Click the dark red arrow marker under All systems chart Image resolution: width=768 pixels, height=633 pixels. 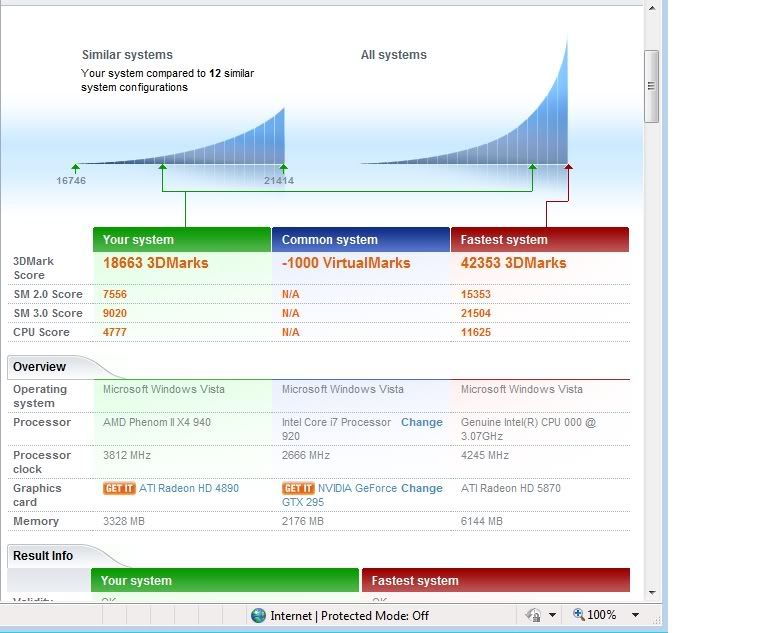point(568,168)
